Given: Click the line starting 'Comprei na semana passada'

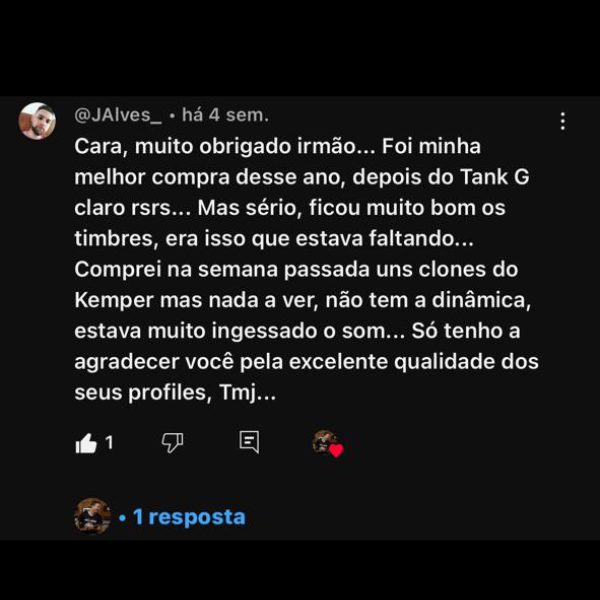Looking at the screenshot, I should (x=296, y=269).
